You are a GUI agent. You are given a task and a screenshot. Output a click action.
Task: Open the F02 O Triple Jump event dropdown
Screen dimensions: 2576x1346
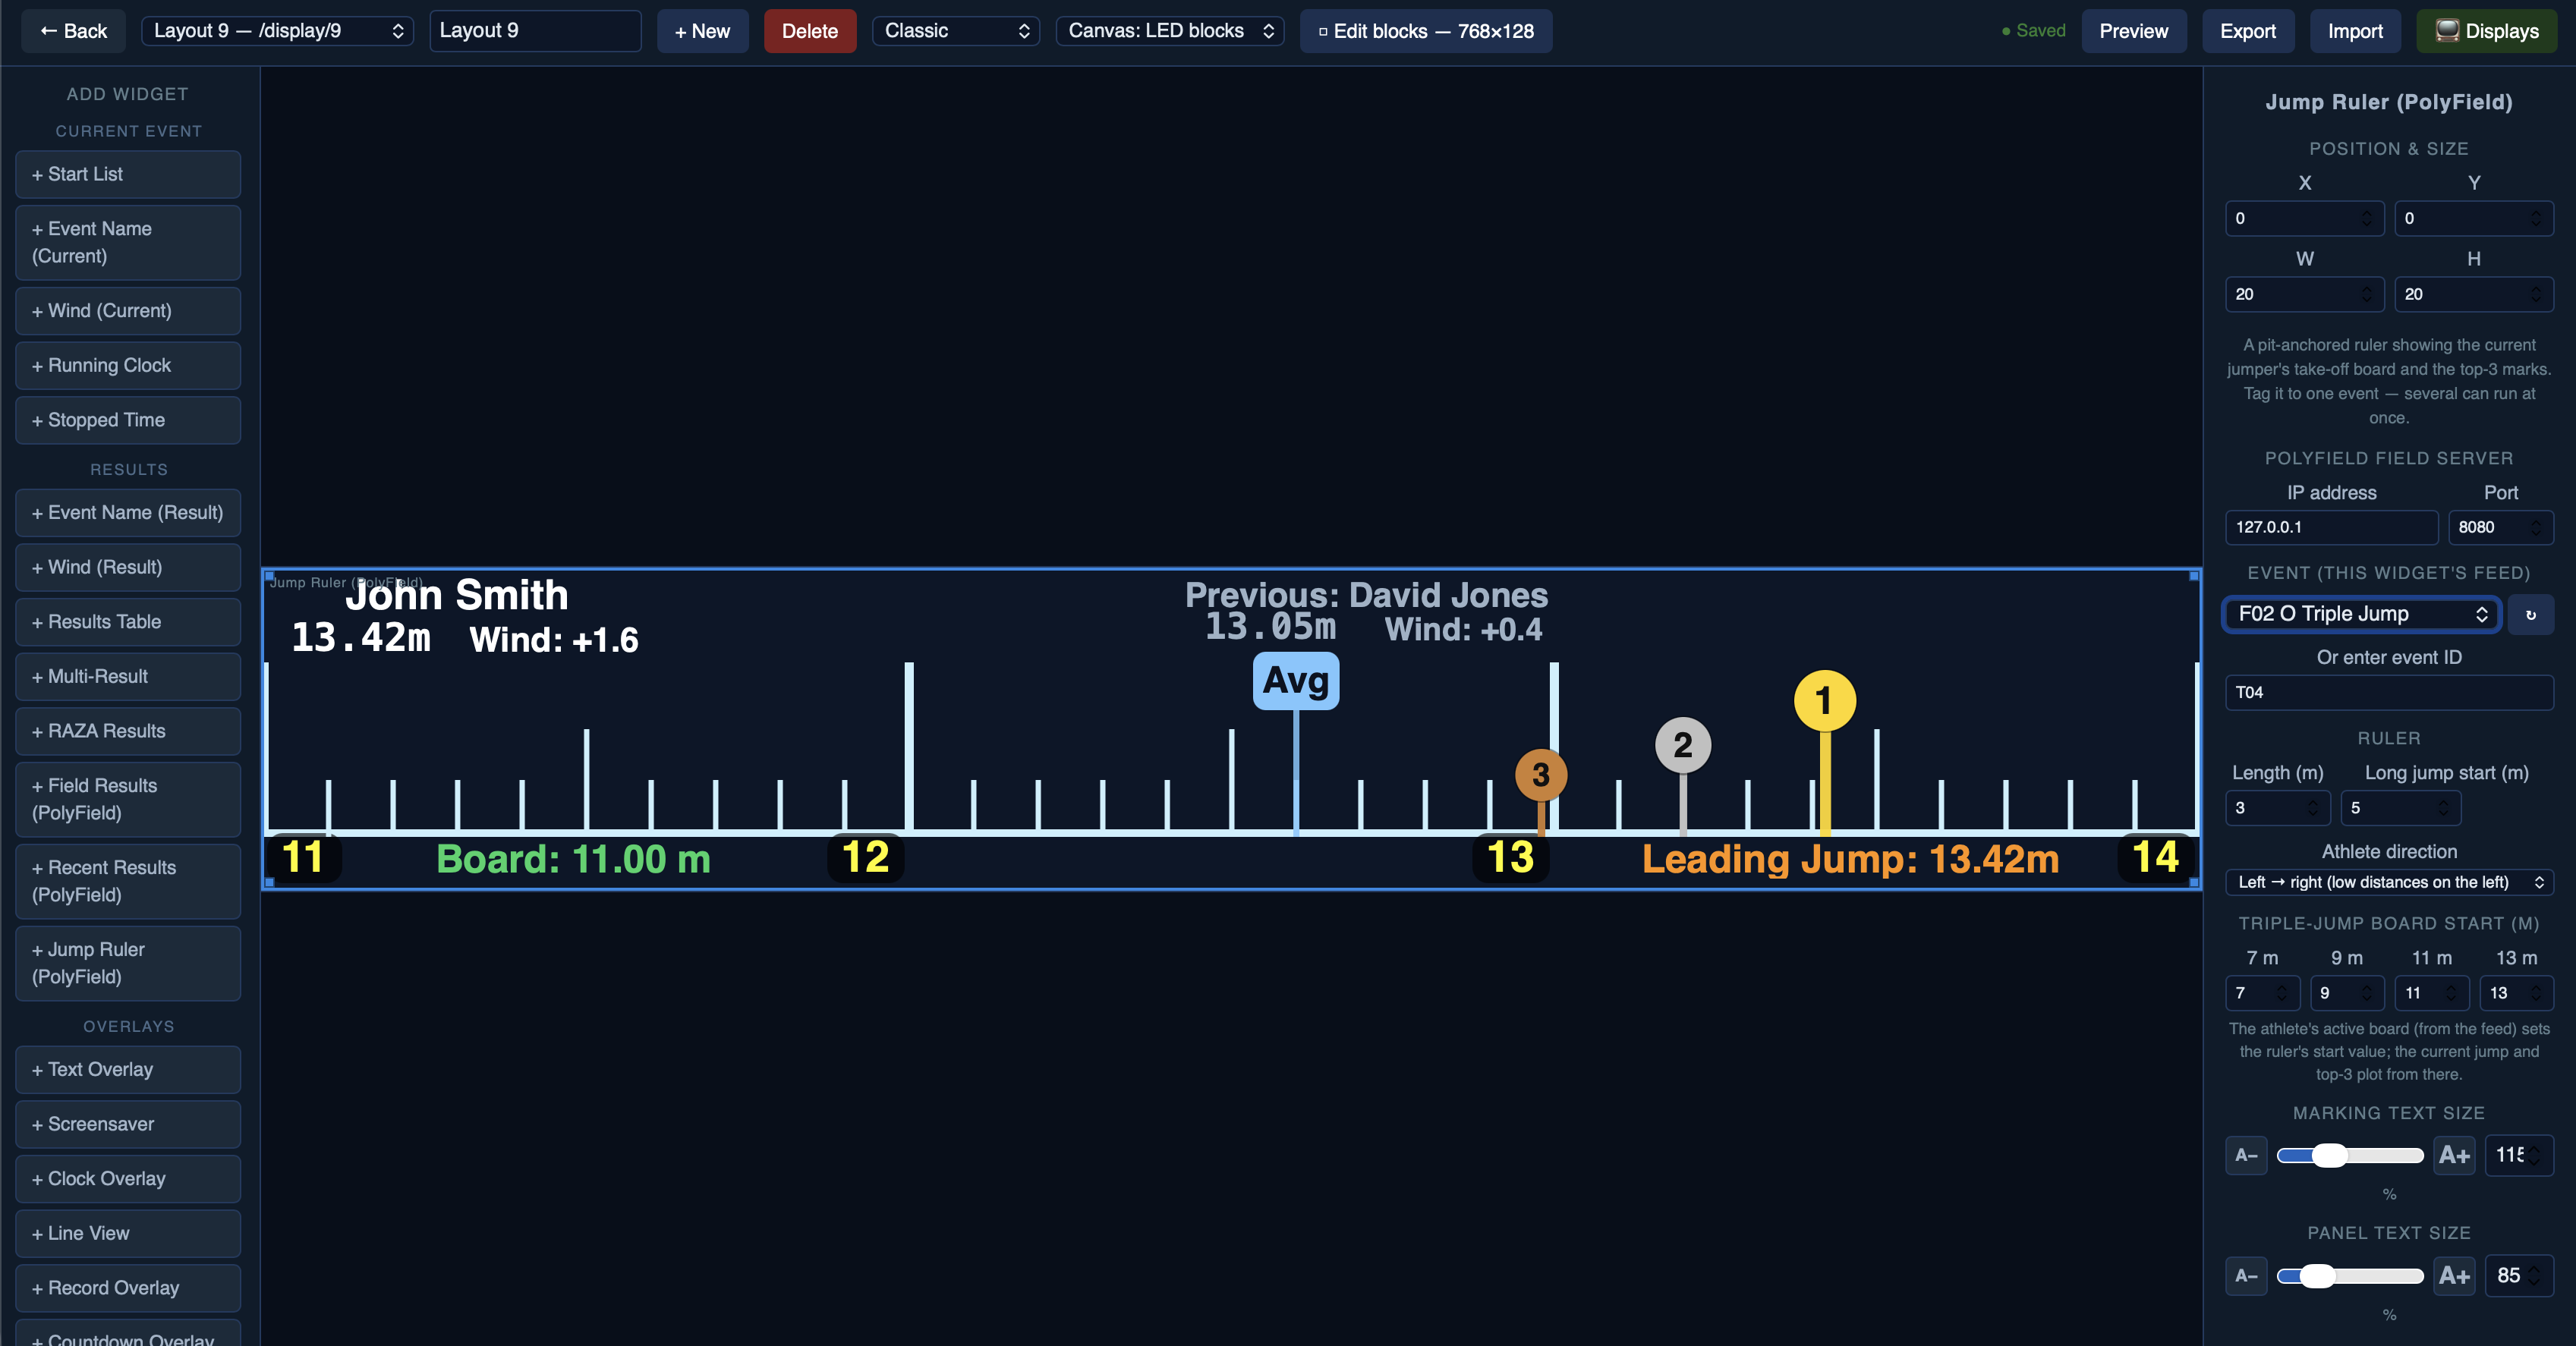[2361, 614]
